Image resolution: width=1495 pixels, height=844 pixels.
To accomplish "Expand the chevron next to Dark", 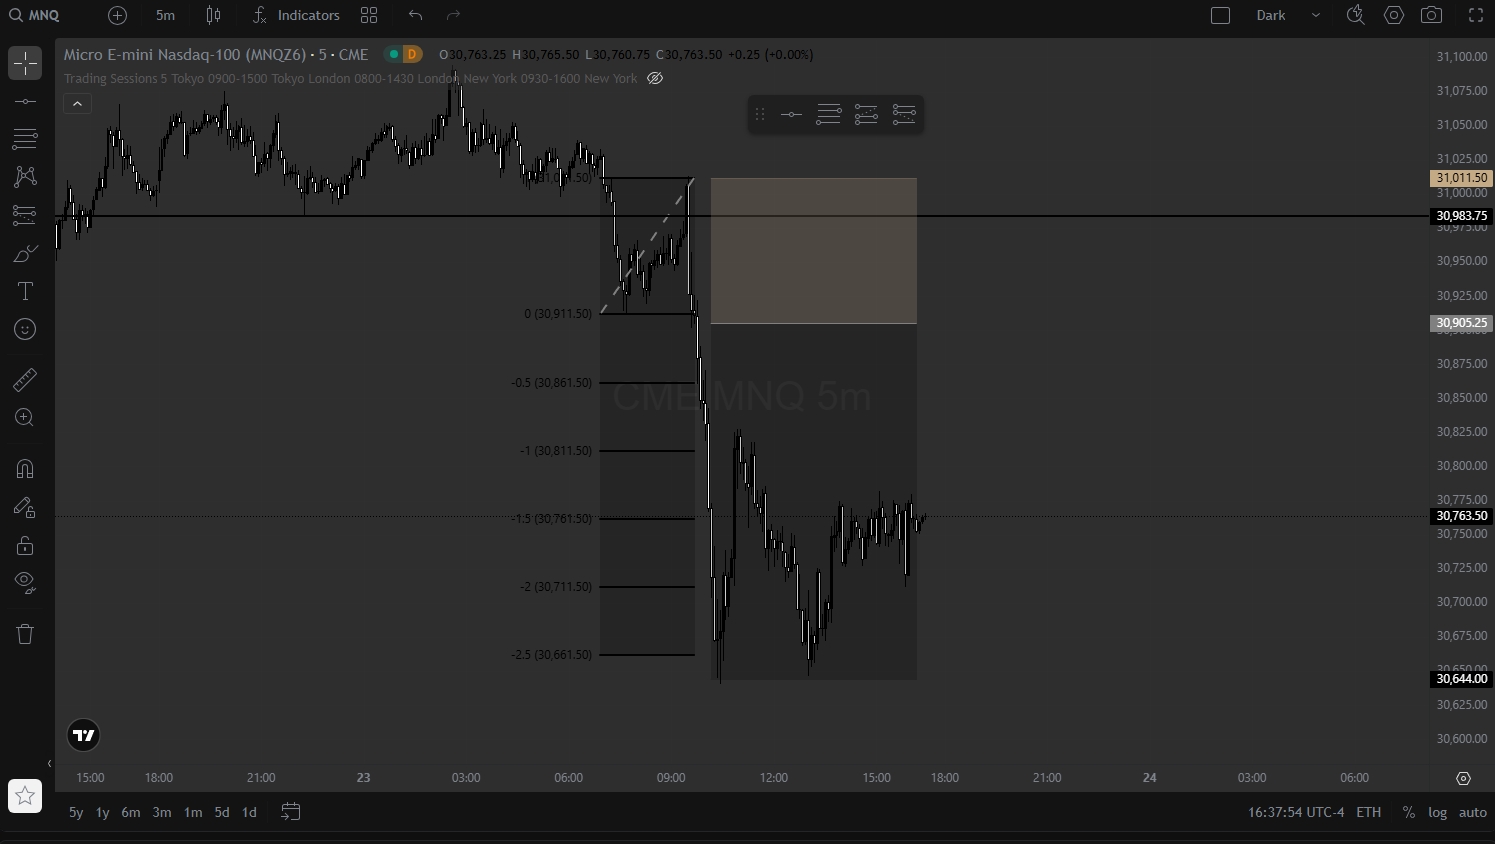I will pos(1316,15).
